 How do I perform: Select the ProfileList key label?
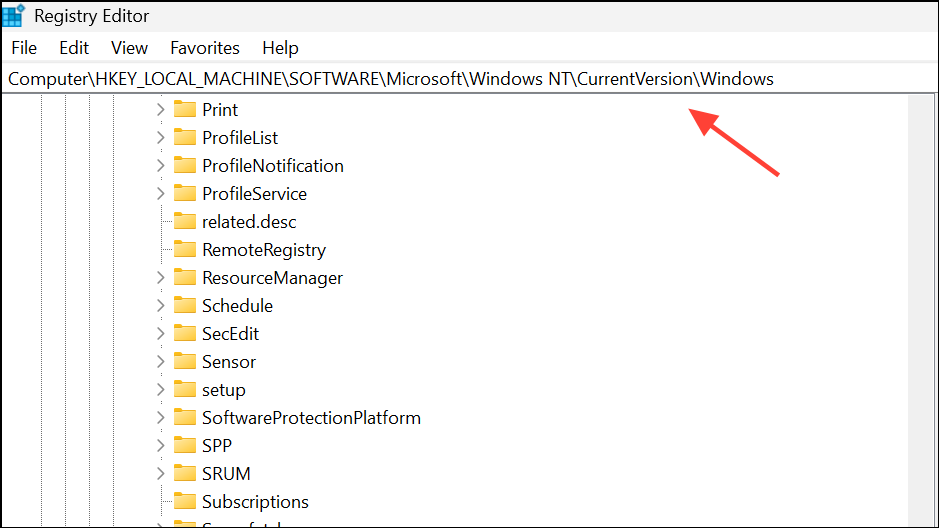click(240, 138)
